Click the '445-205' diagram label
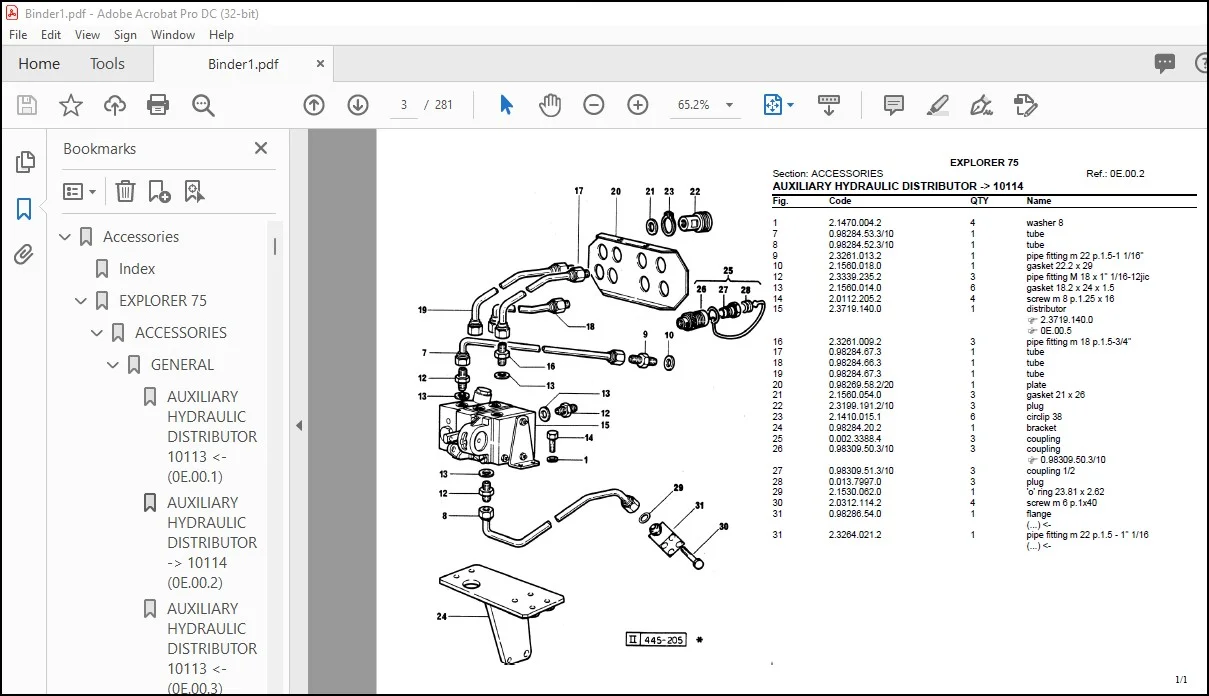Image resolution: width=1209 pixels, height=696 pixels. point(664,639)
